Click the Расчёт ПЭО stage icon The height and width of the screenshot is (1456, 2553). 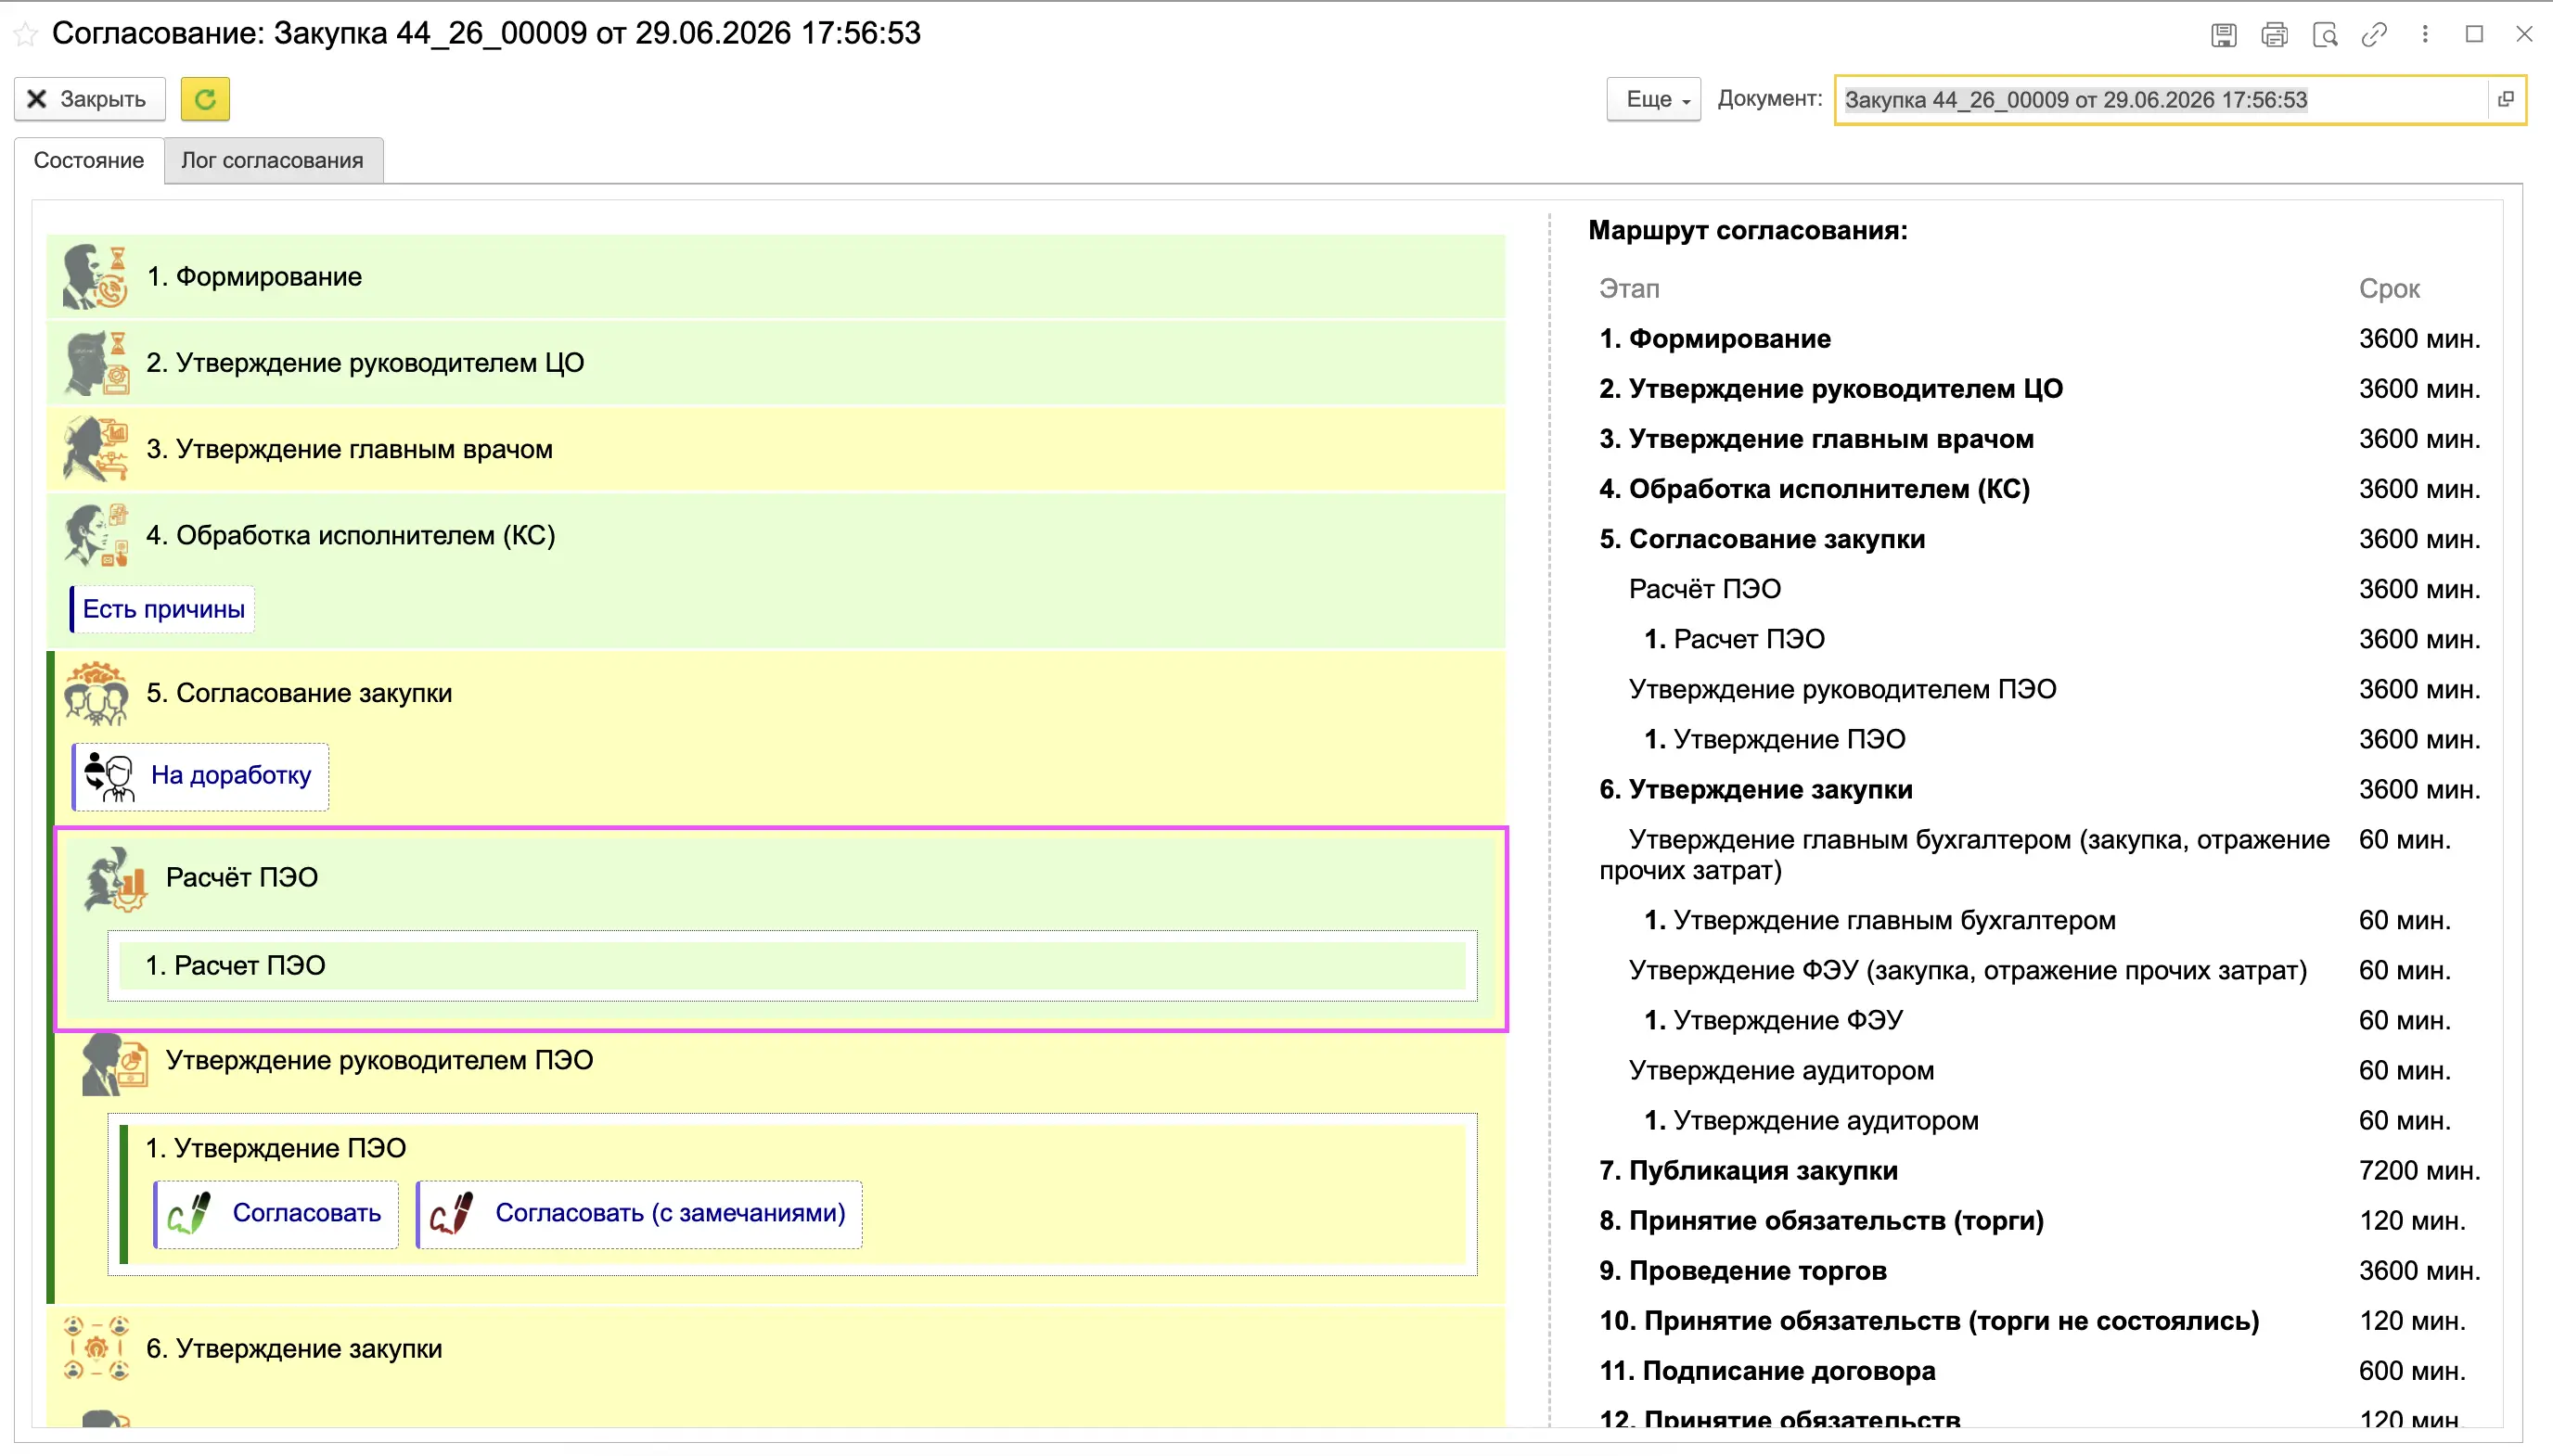pos(115,878)
